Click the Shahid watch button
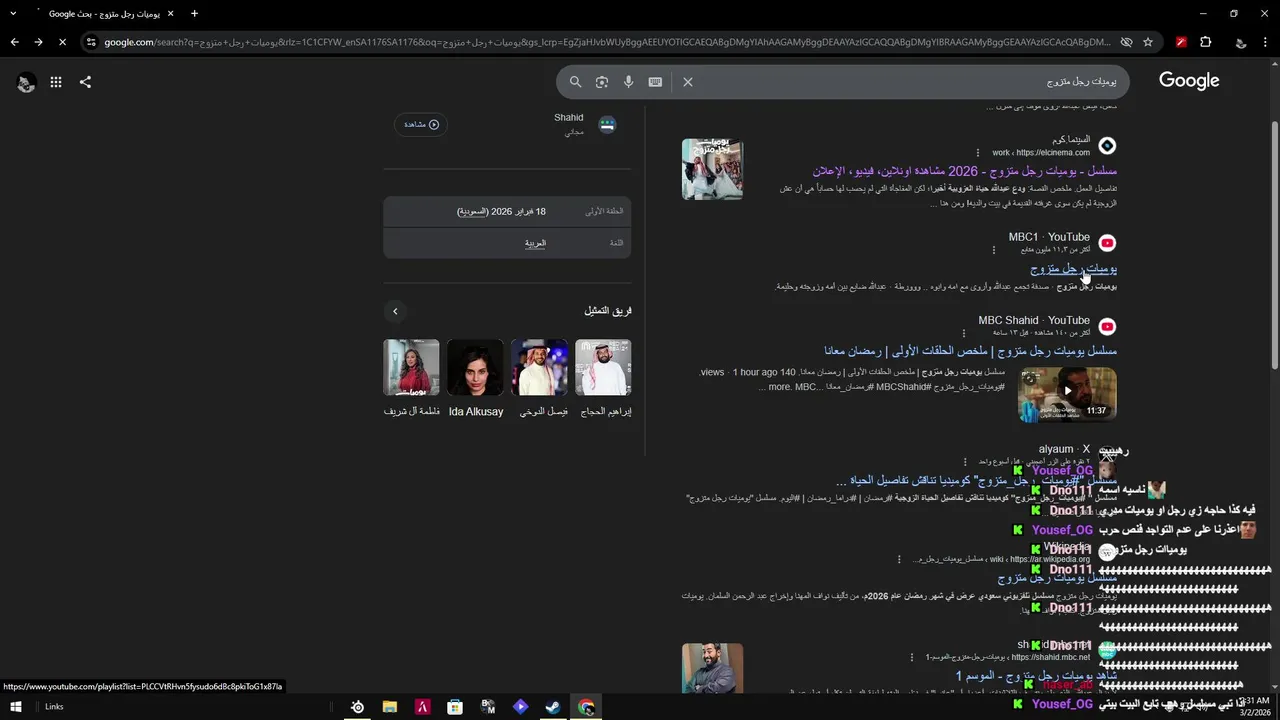This screenshot has height=720, width=1280. point(421,124)
